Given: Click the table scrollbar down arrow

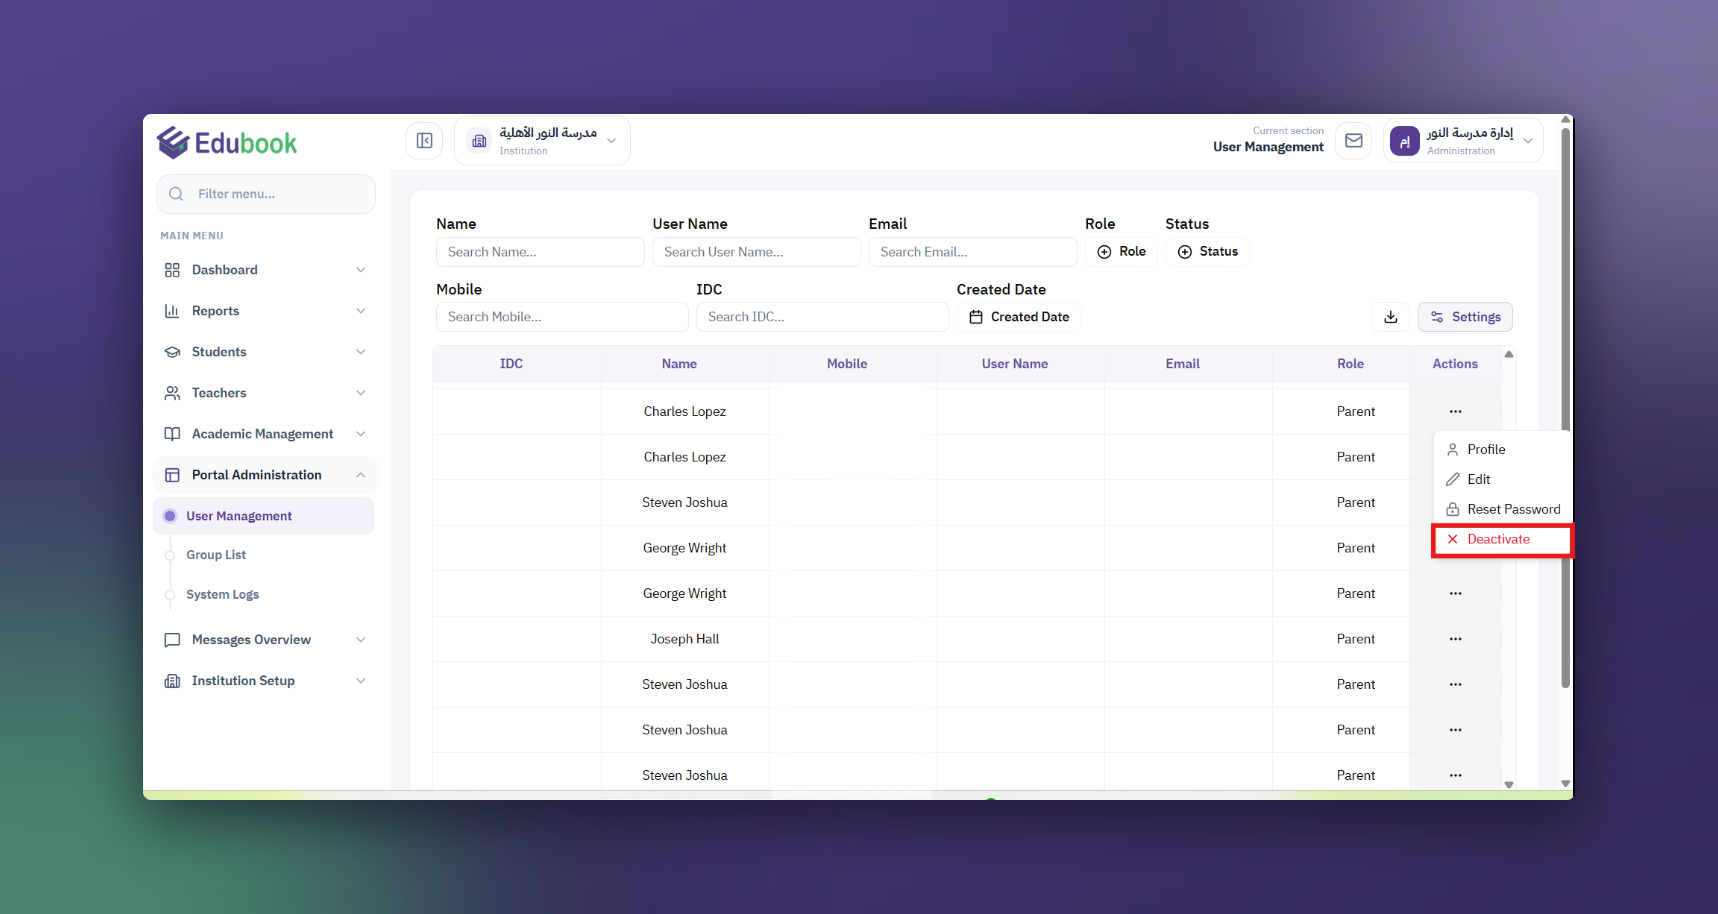Looking at the screenshot, I should [1509, 785].
